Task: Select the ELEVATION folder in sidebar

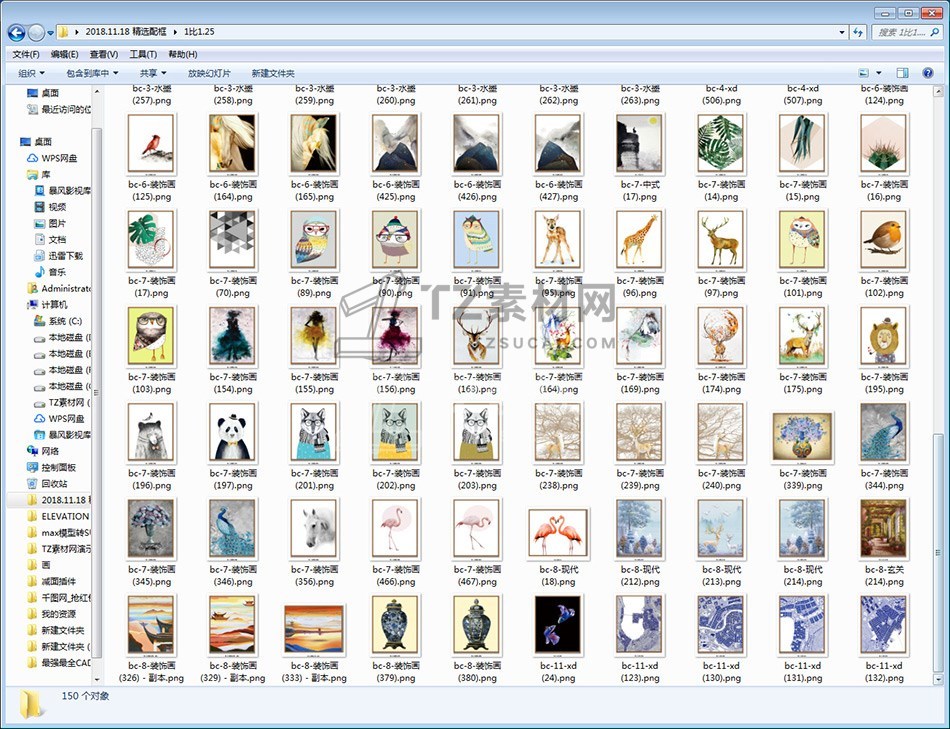Action: tap(65, 516)
